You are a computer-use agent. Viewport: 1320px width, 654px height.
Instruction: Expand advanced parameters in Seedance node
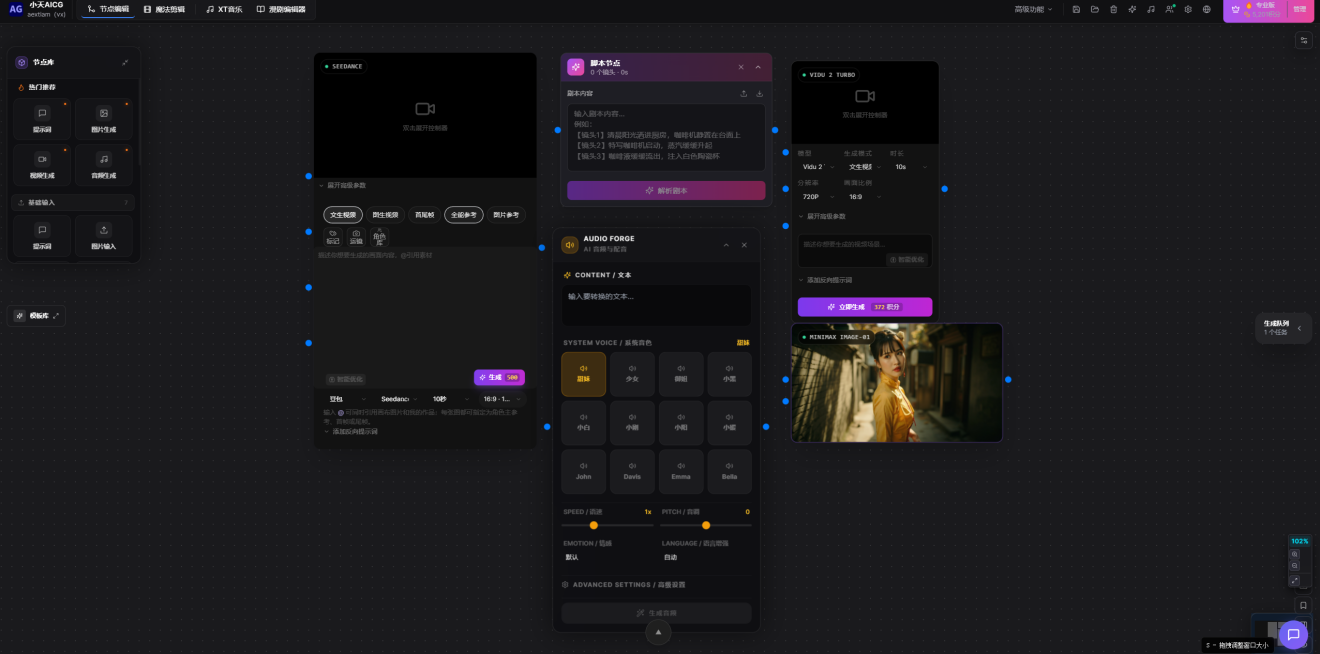342,185
